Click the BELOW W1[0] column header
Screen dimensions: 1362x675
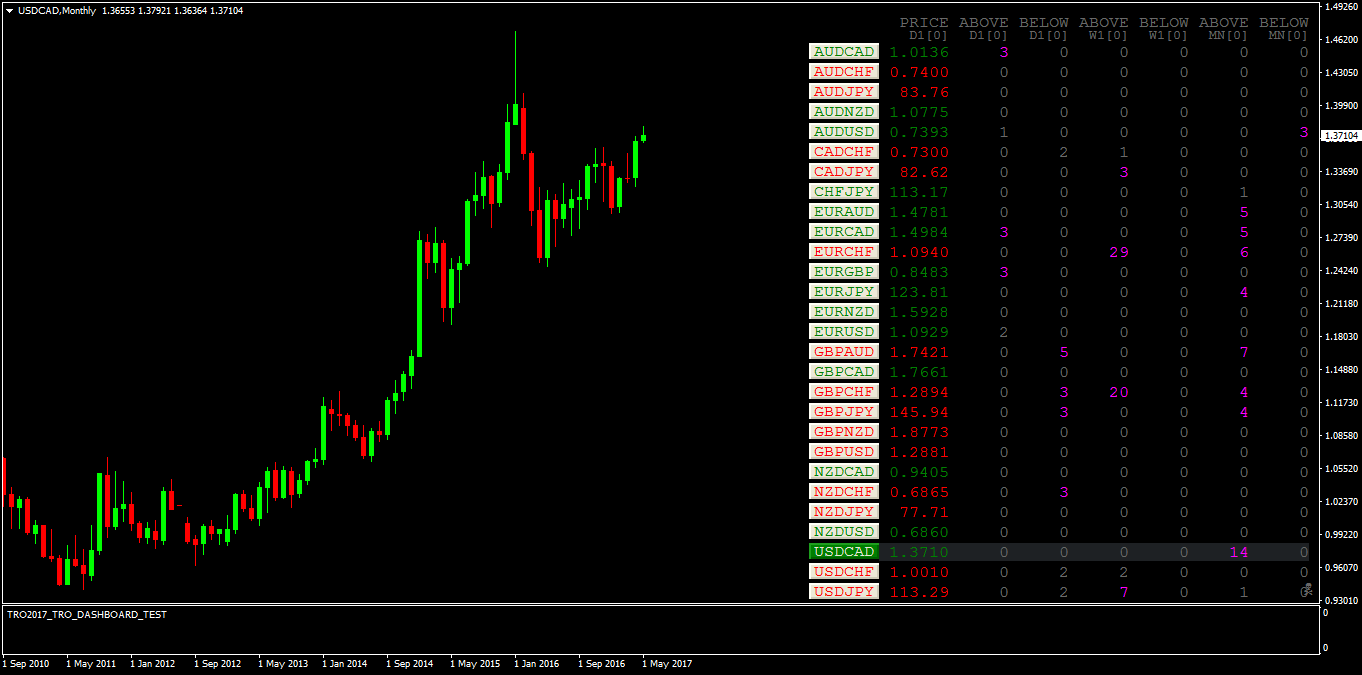pyautogui.click(x=1164, y=29)
